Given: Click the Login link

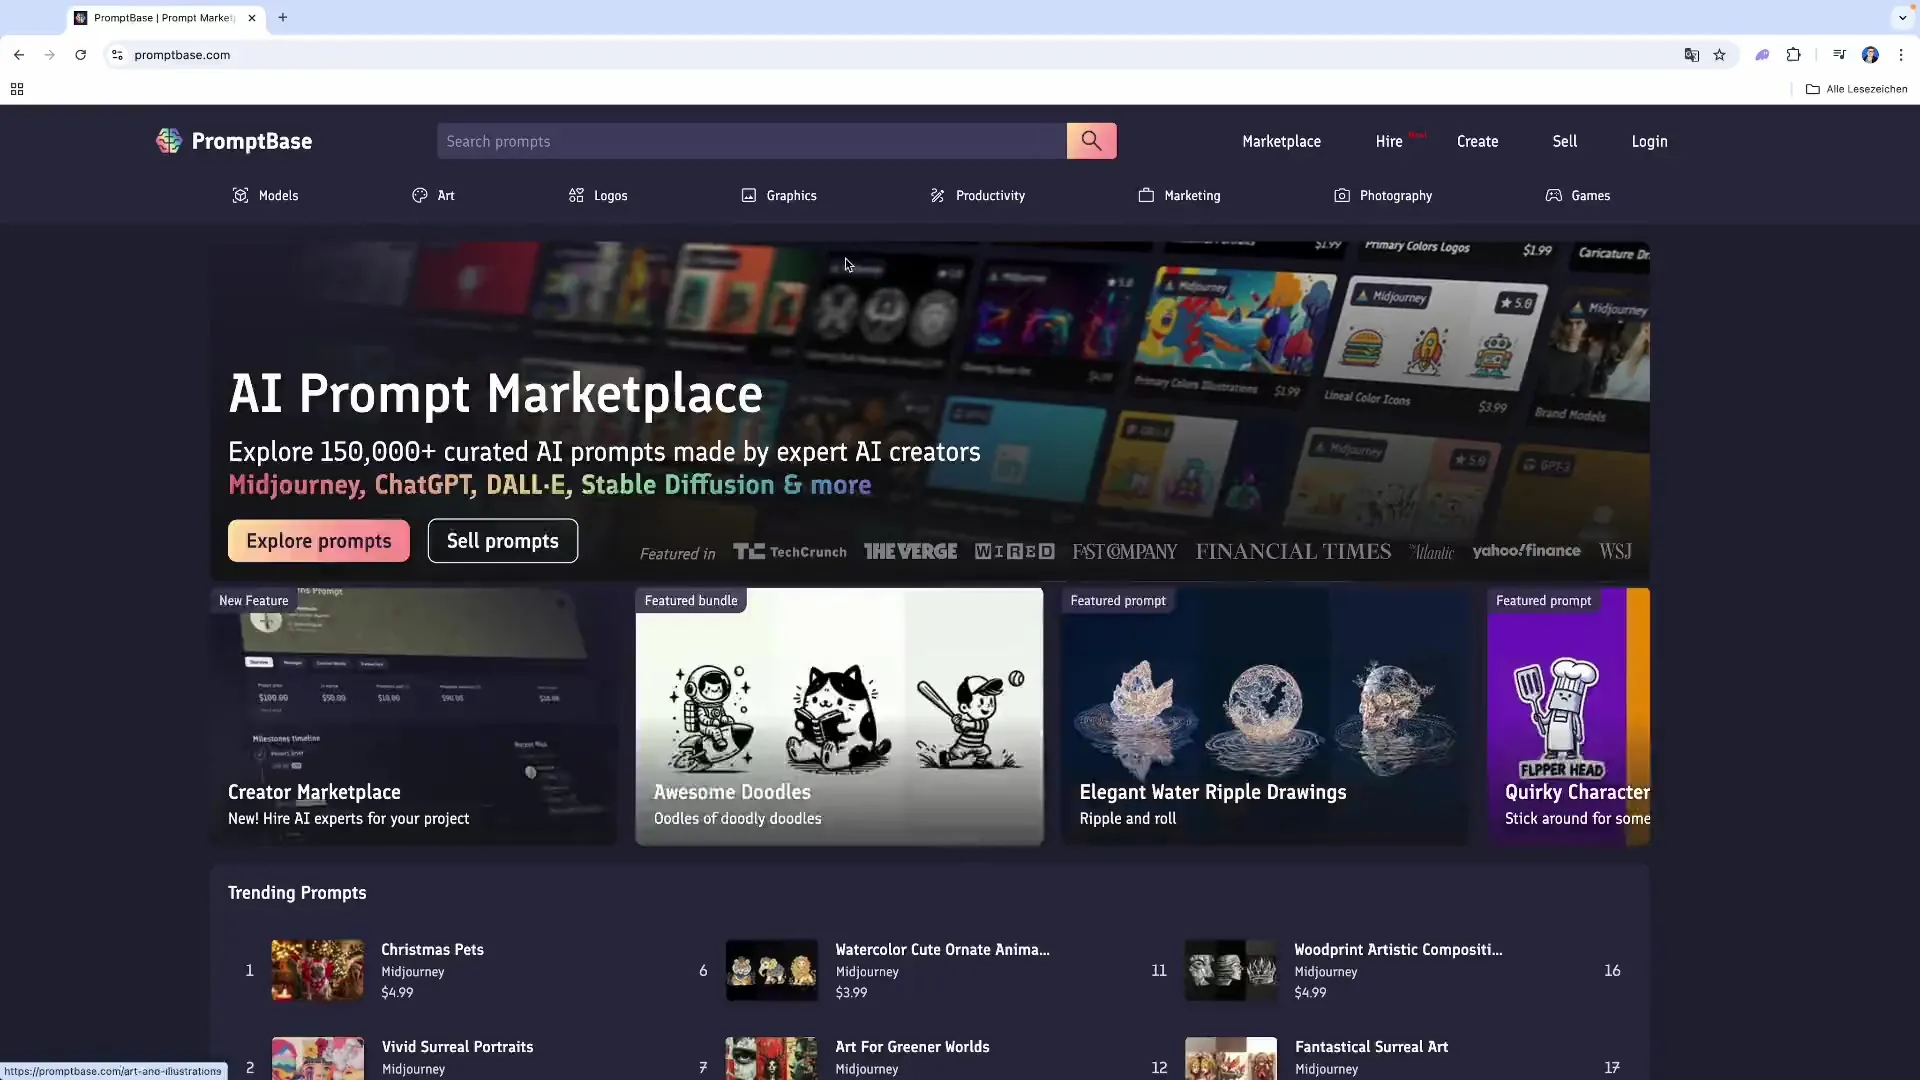Looking at the screenshot, I should (x=1649, y=142).
